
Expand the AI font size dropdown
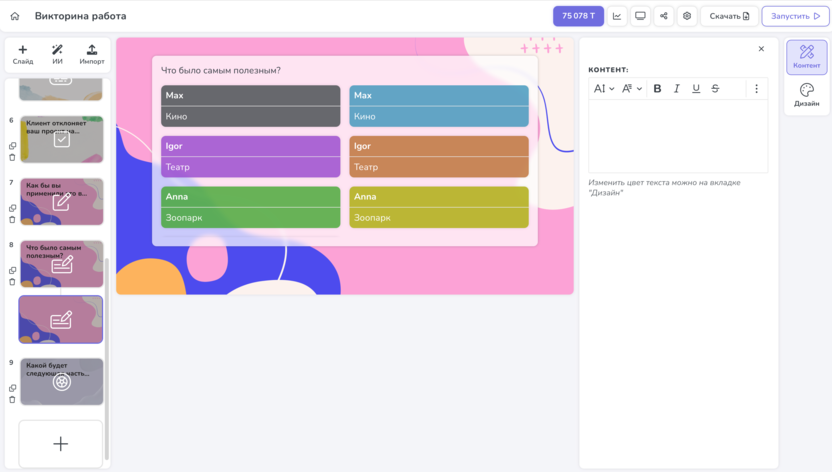[x=603, y=89]
